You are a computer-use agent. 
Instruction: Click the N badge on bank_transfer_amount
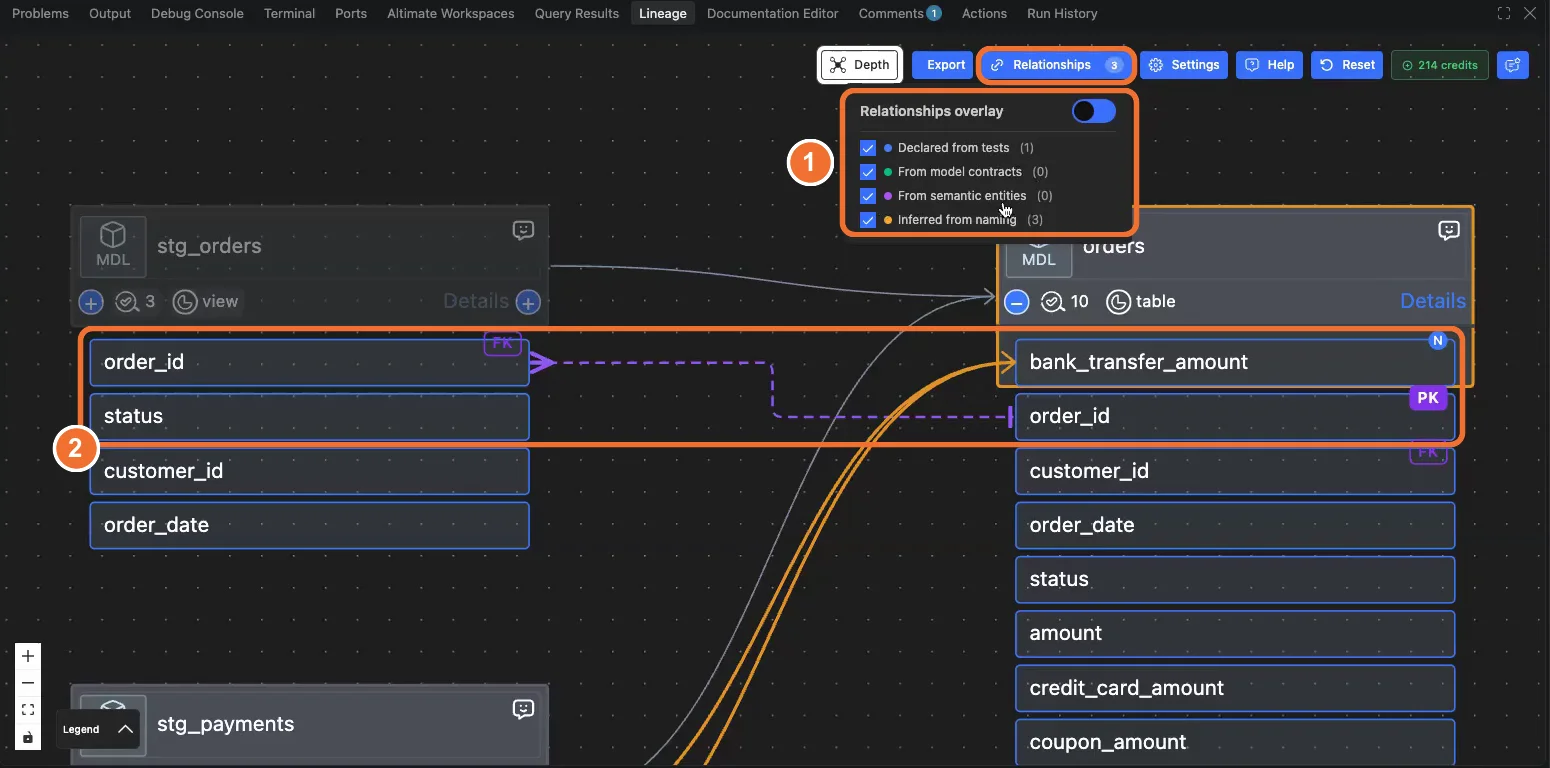pos(1438,341)
